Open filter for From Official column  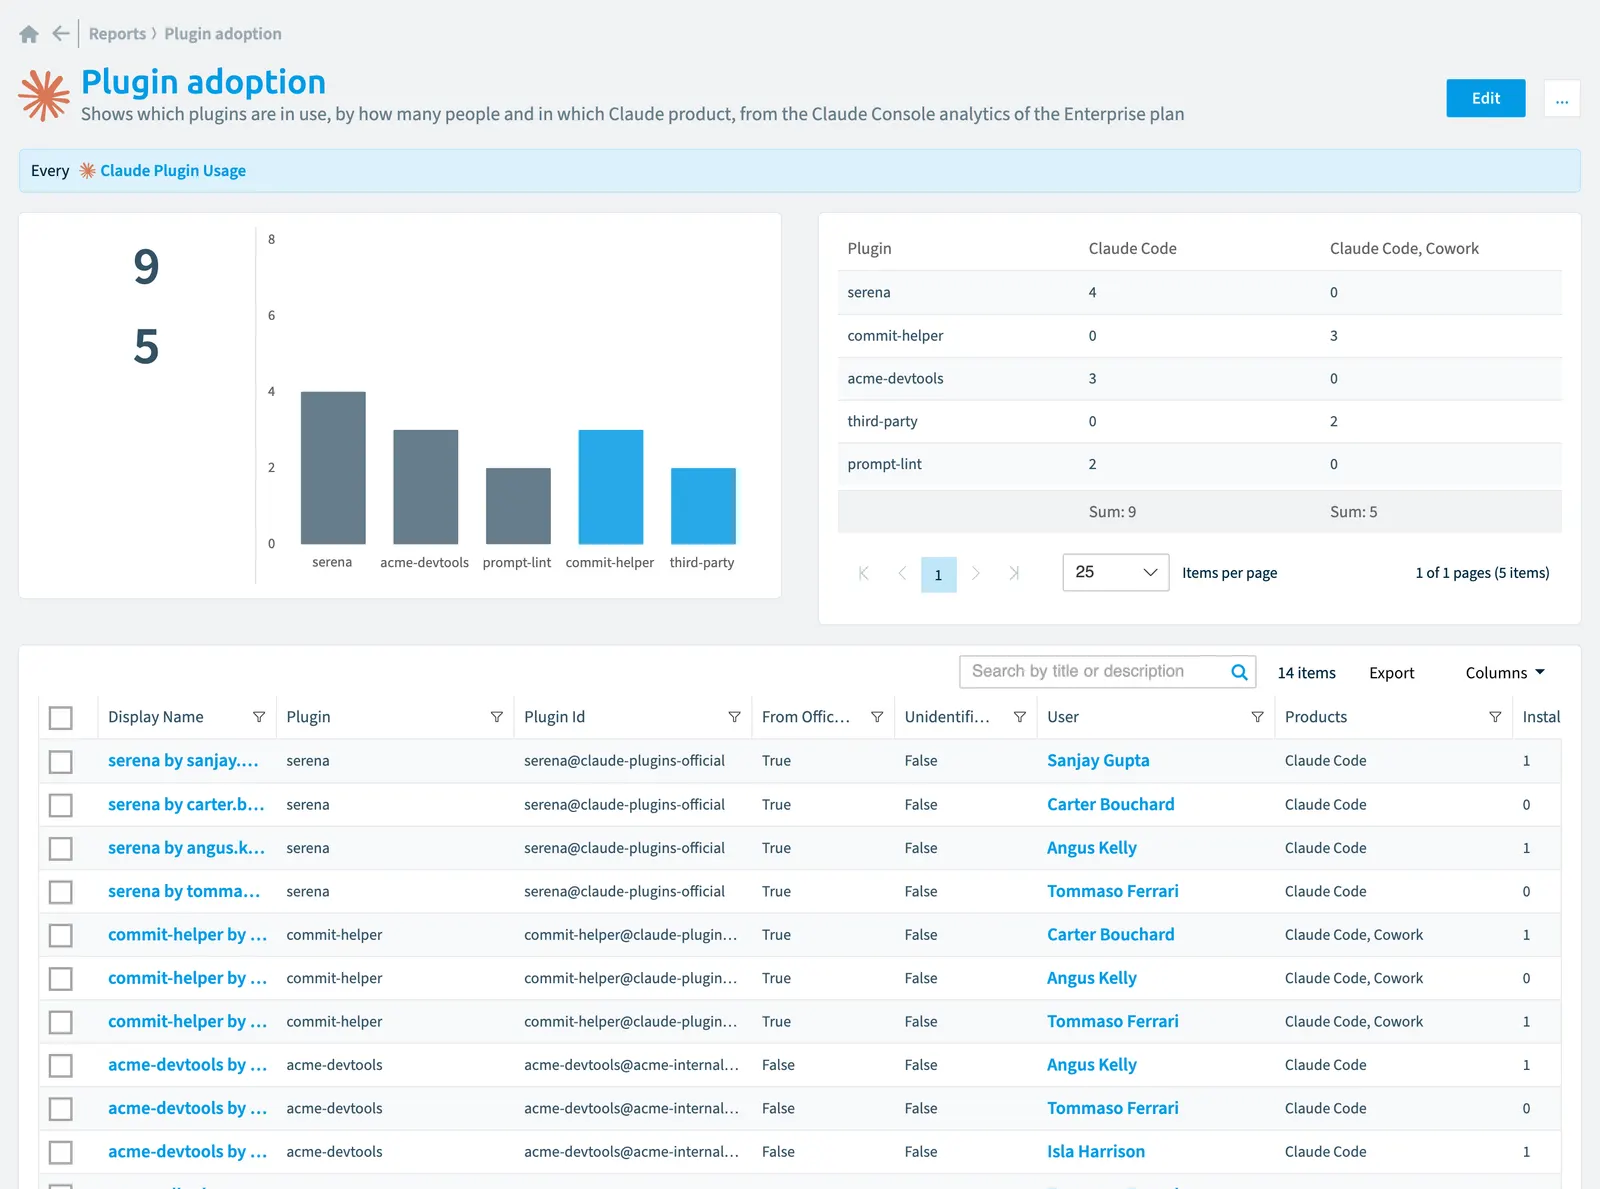click(877, 717)
